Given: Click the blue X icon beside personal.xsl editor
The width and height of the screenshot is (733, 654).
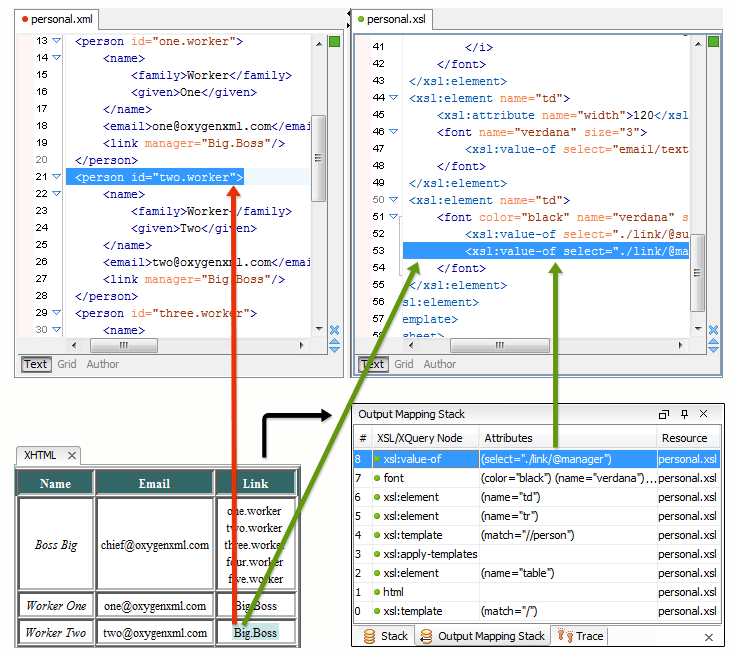Looking at the screenshot, I should click(x=713, y=331).
